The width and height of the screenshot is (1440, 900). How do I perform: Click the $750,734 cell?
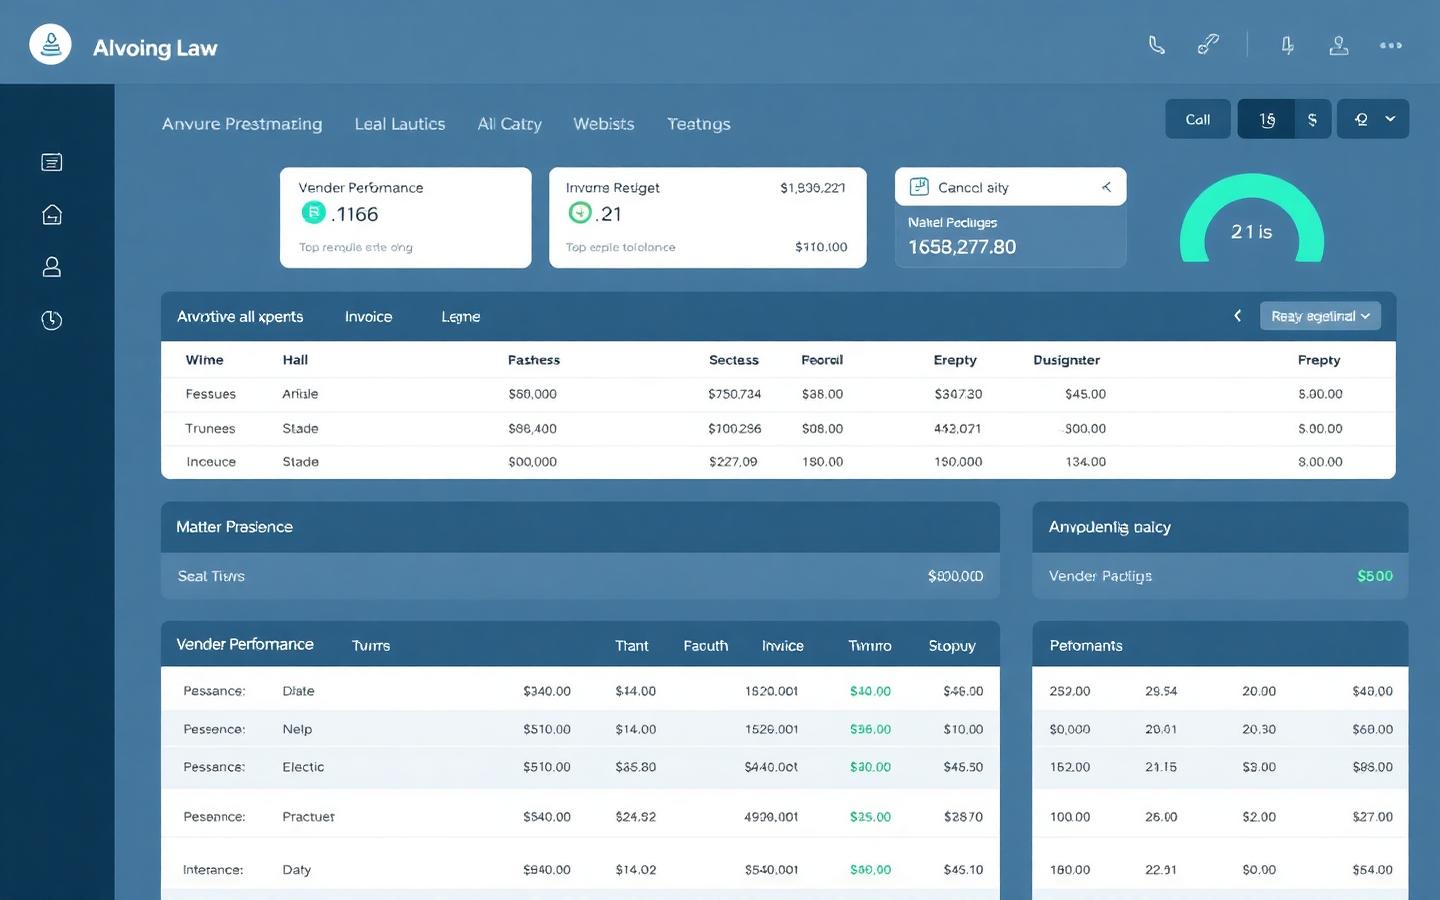coord(735,394)
